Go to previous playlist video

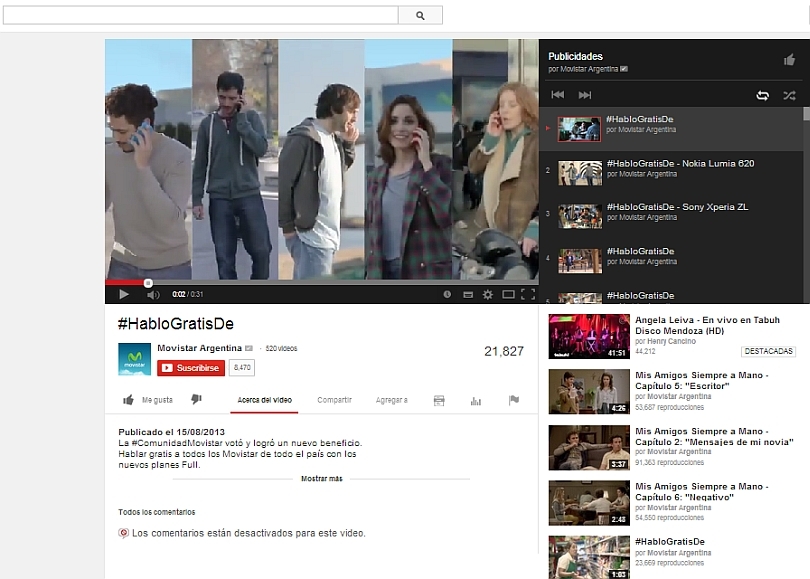[557, 95]
